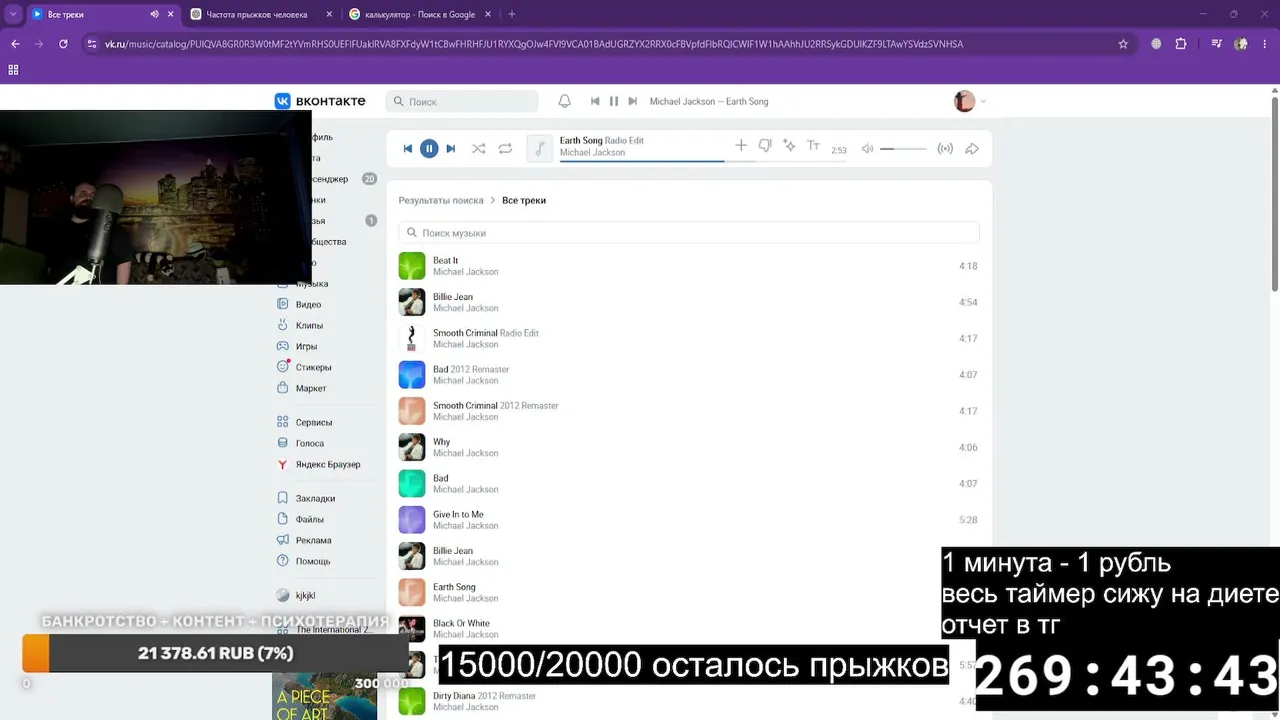Toggle shuffle mode in the player
This screenshot has height=720, width=1280.
click(x=479, y=149)
